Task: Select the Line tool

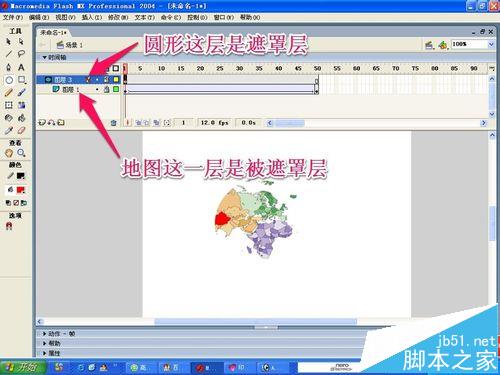Action: [x=9, y=54]
